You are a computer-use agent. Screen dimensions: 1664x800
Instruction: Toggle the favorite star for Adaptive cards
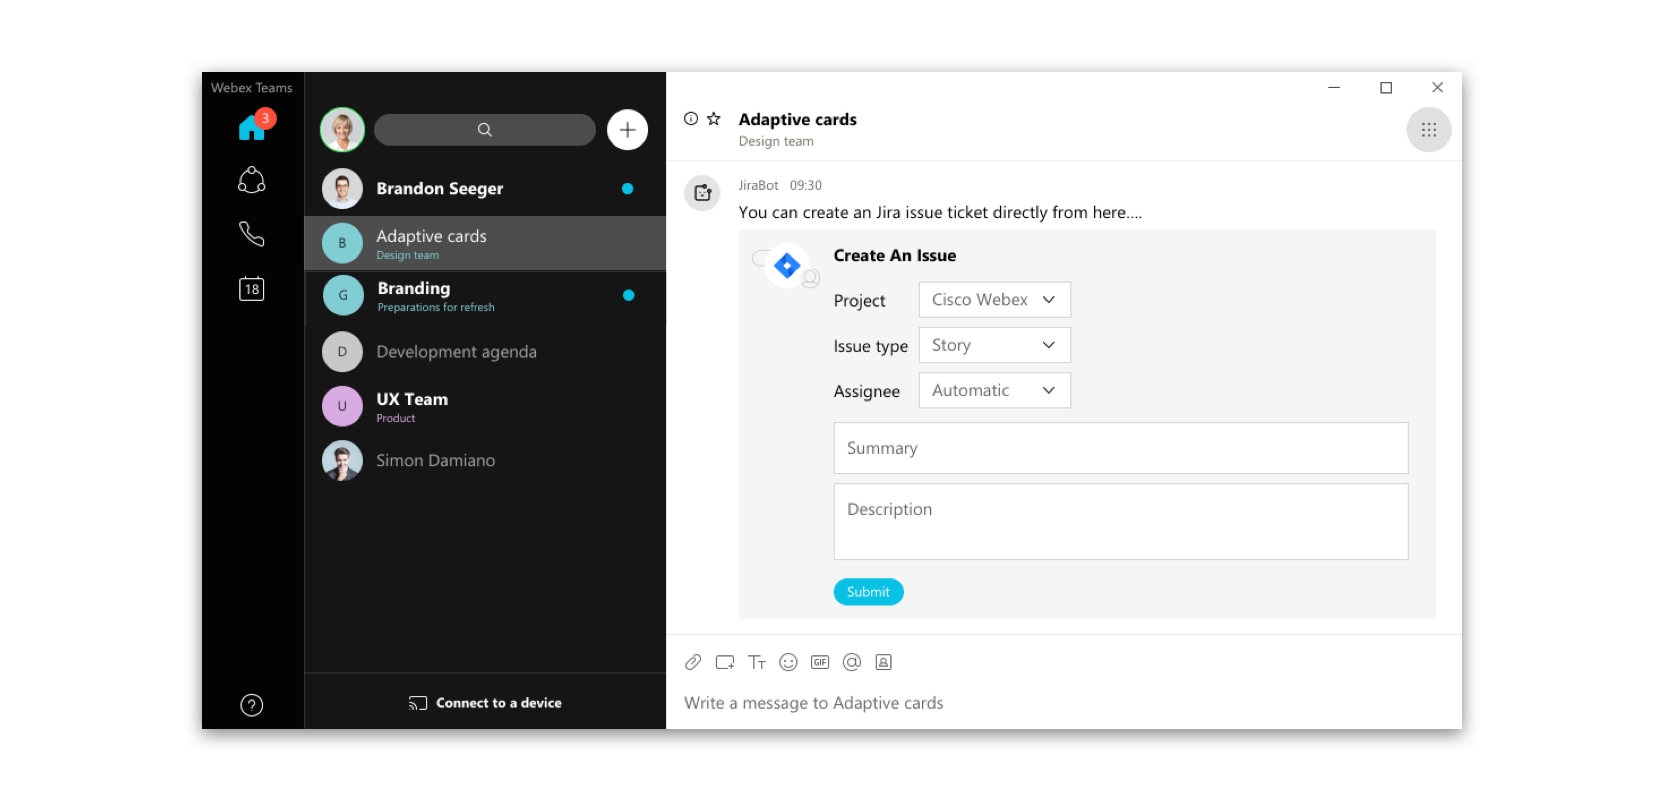(714, 118)
